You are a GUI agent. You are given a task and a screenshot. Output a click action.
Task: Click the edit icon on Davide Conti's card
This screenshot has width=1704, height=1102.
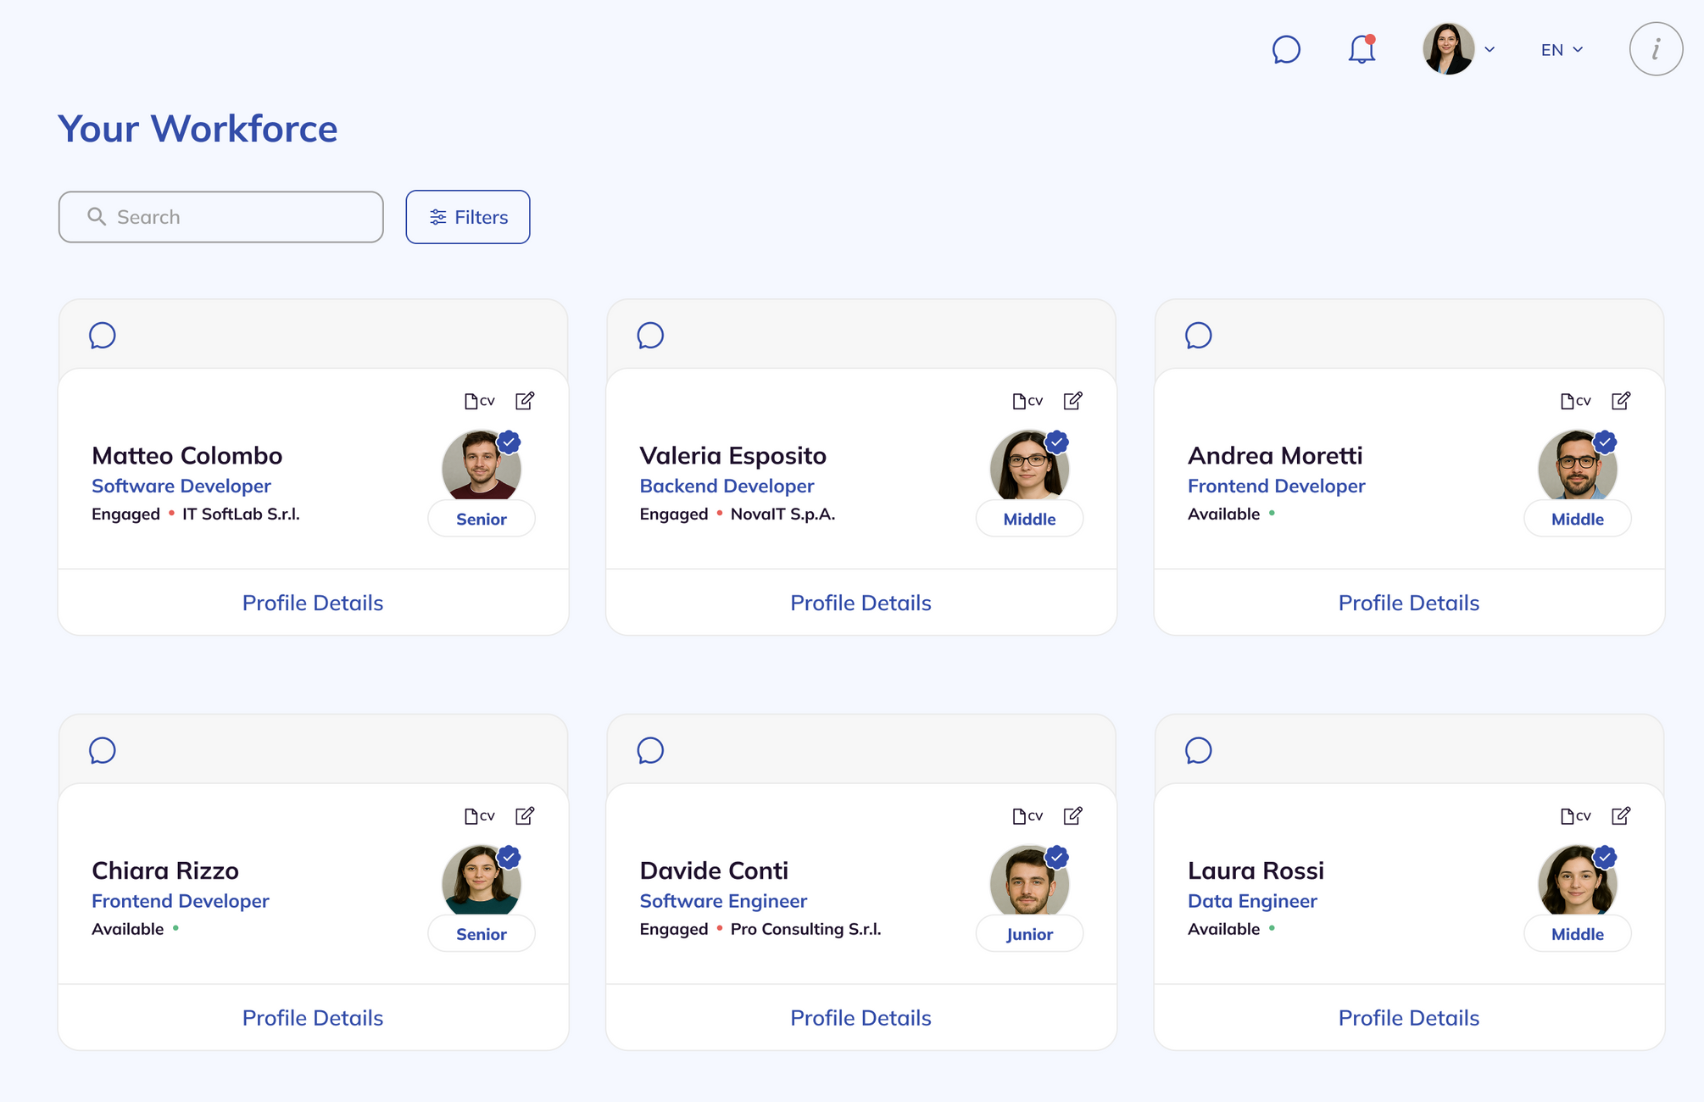[x=1073, y=816]
